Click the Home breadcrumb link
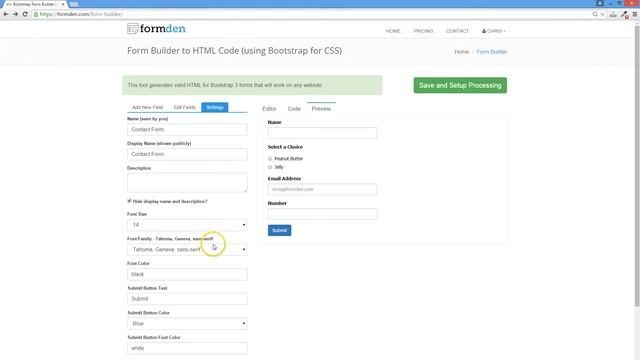The width and height of the screenshot is (640, 360). (x=462, y=52)
